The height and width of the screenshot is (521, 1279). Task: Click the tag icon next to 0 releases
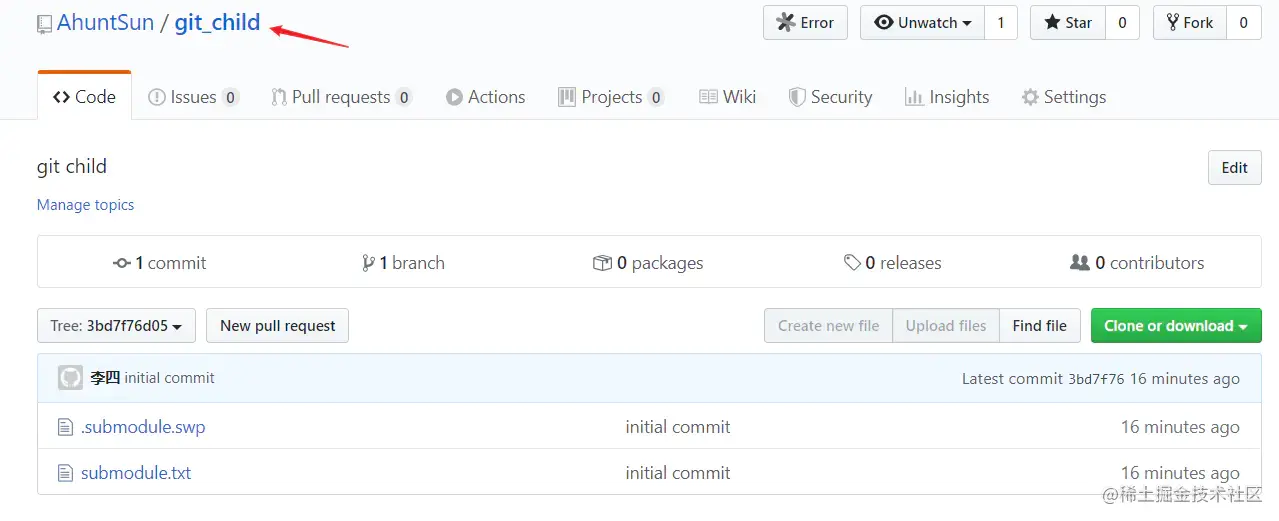tap(852, 263)
